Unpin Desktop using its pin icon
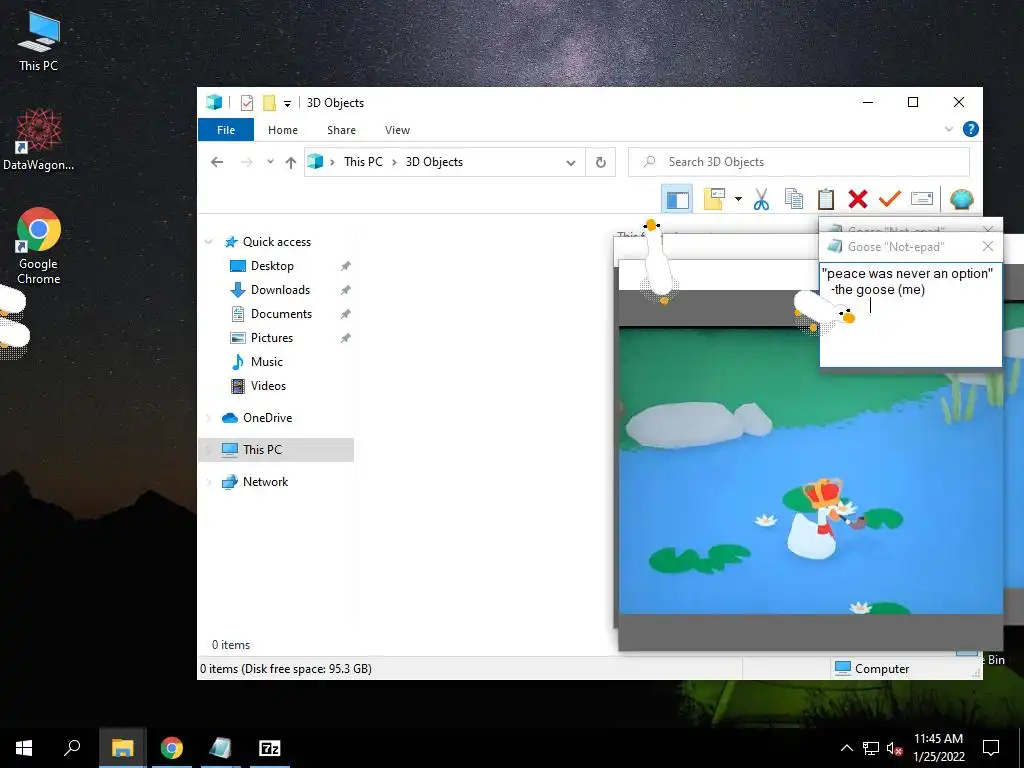 click(345, 266)
